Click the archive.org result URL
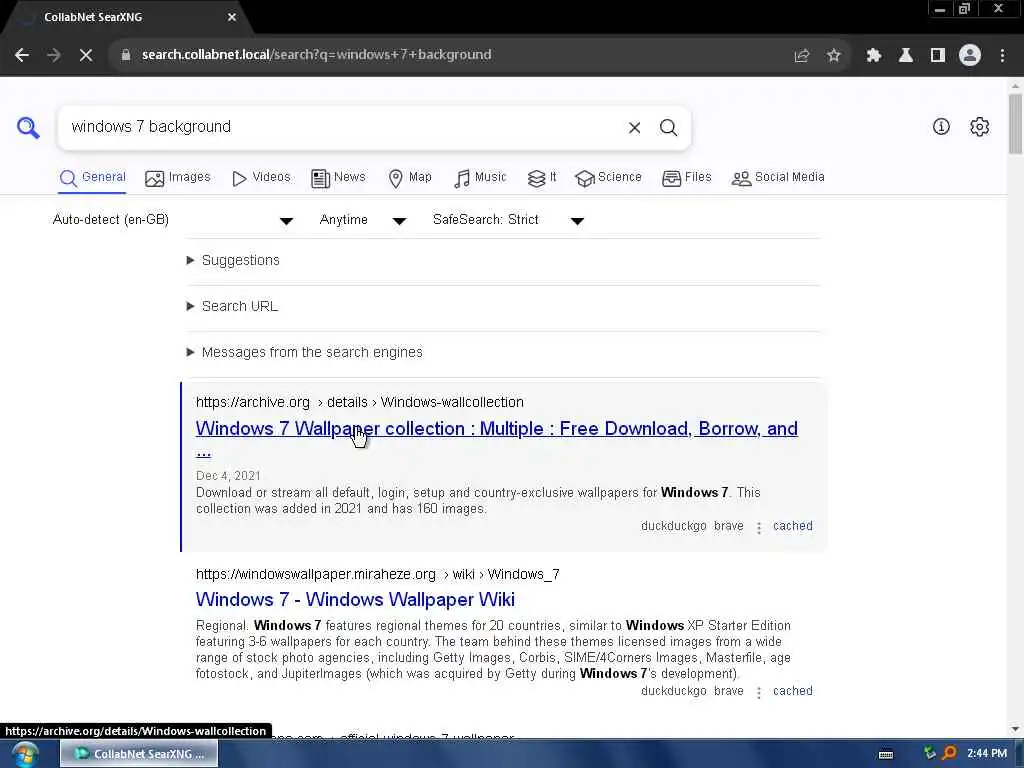 coord(360,403)
